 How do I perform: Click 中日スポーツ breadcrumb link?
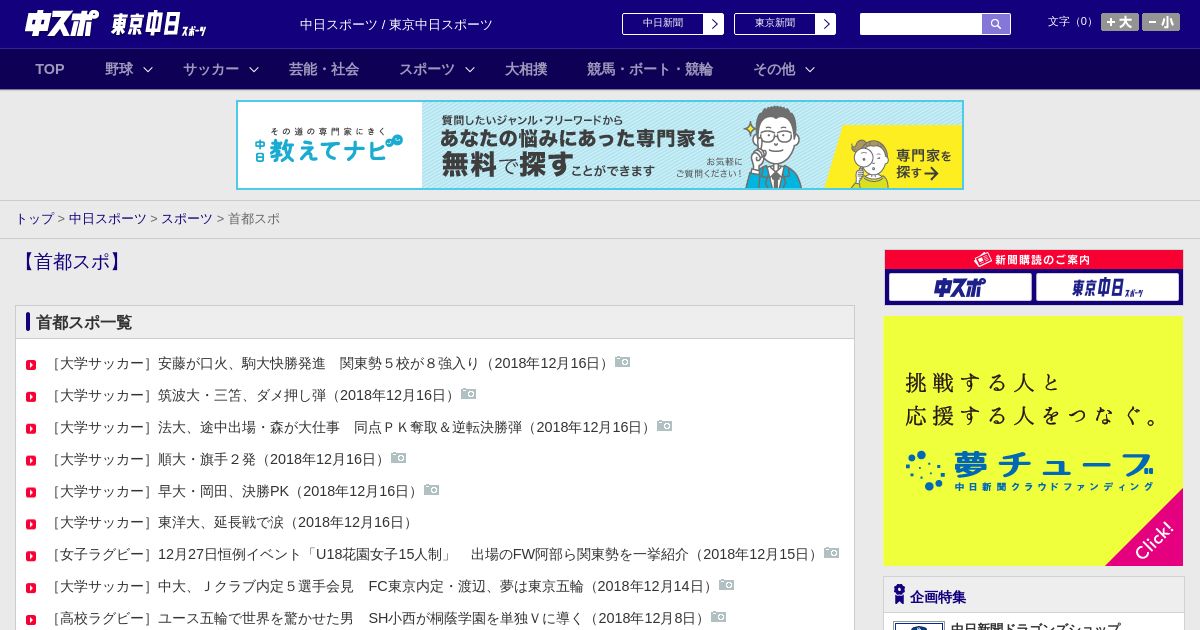108,218
